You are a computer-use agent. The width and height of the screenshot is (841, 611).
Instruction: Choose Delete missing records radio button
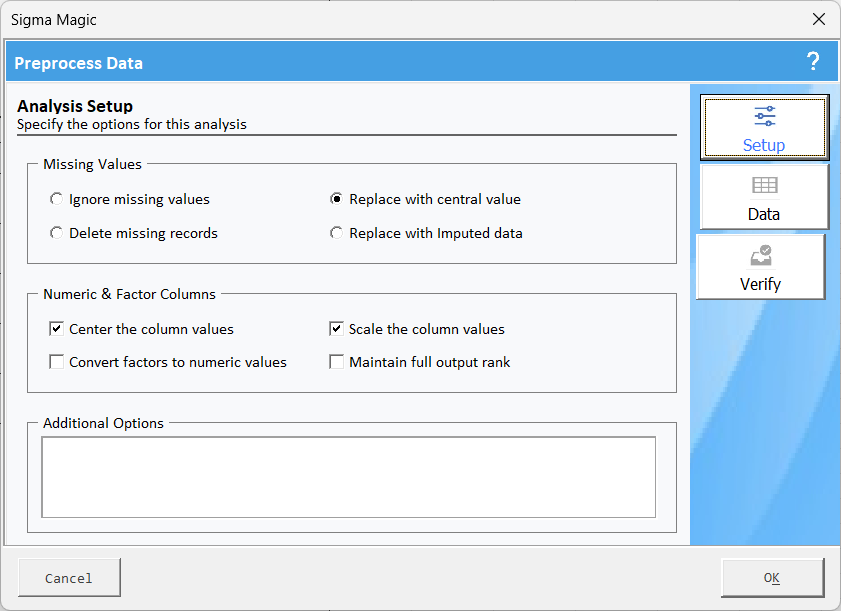(x=57, y=233)
